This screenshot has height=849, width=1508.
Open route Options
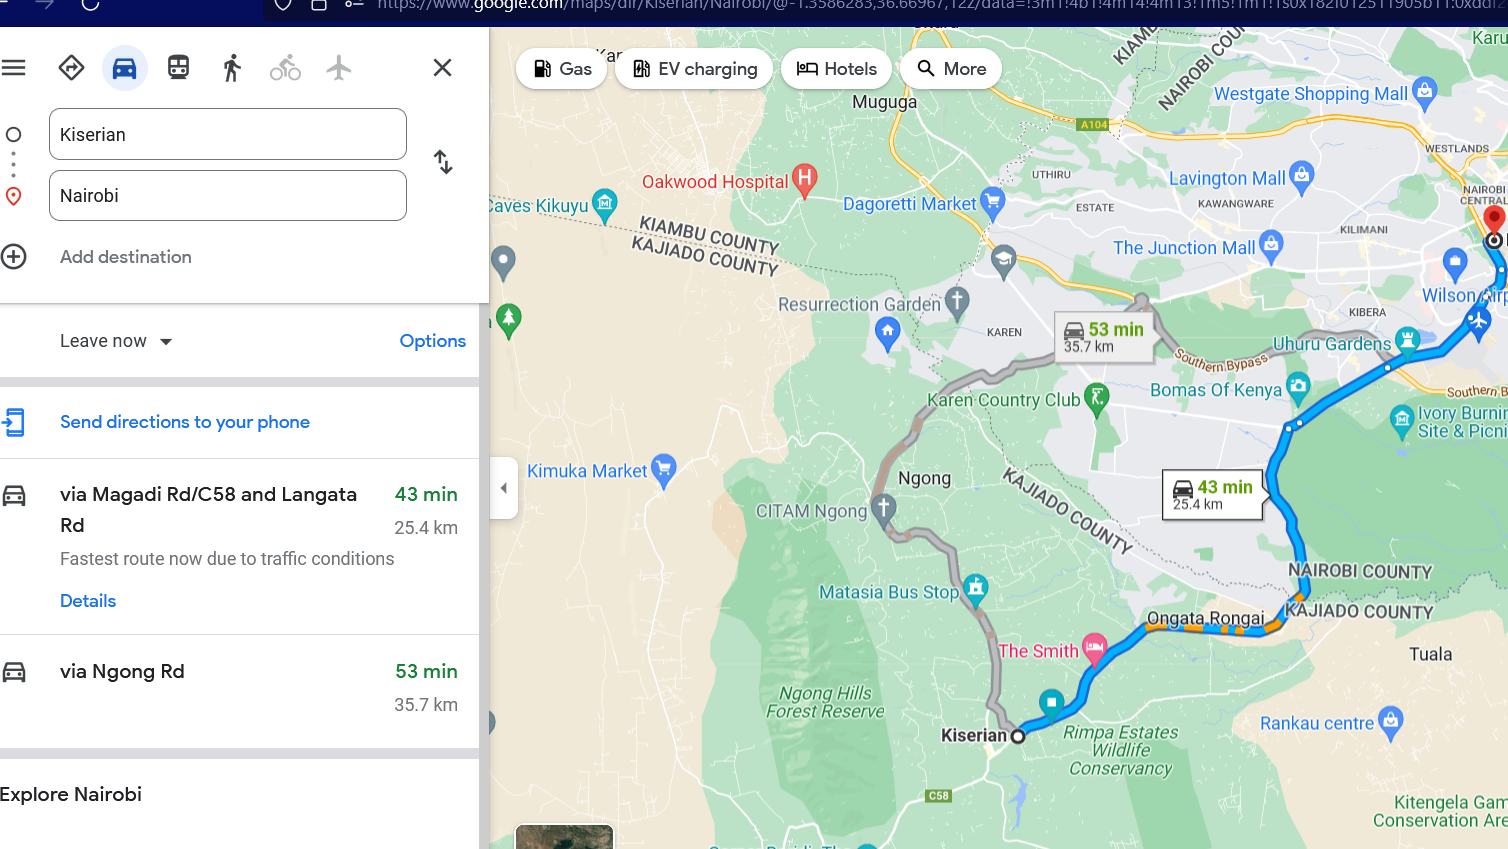coord(433,341)
